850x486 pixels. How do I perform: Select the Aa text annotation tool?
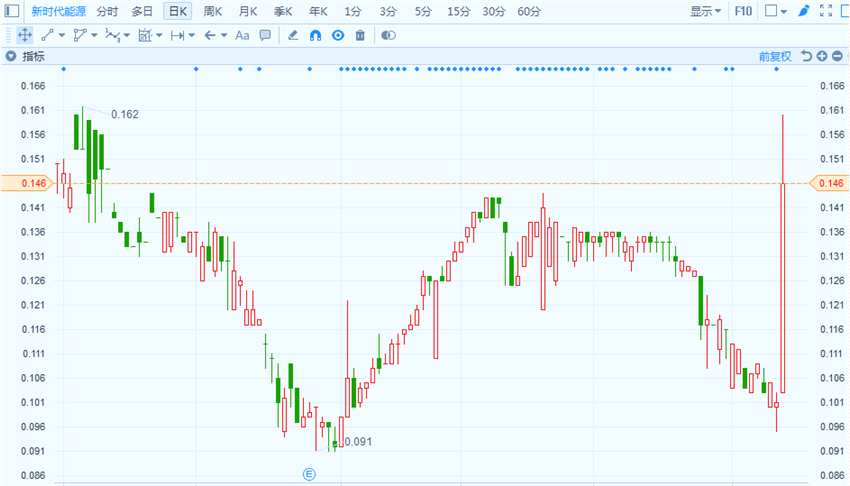coord(242,36)
